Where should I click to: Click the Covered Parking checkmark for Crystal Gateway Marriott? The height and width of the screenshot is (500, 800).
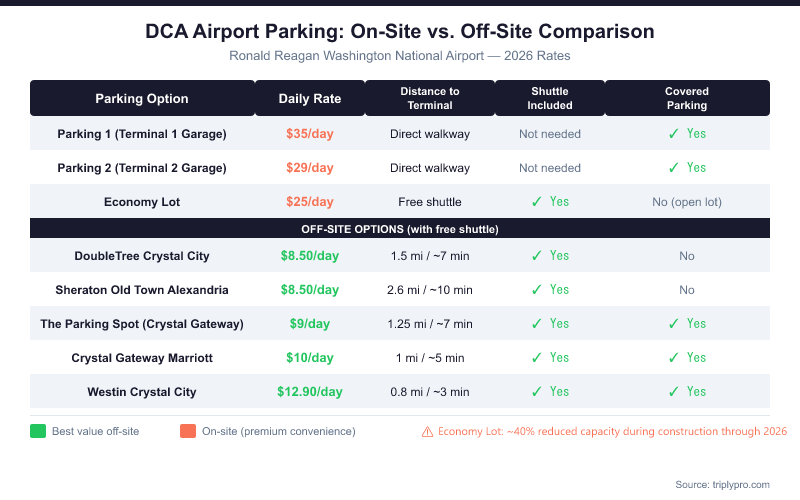[x=674, y=357]
